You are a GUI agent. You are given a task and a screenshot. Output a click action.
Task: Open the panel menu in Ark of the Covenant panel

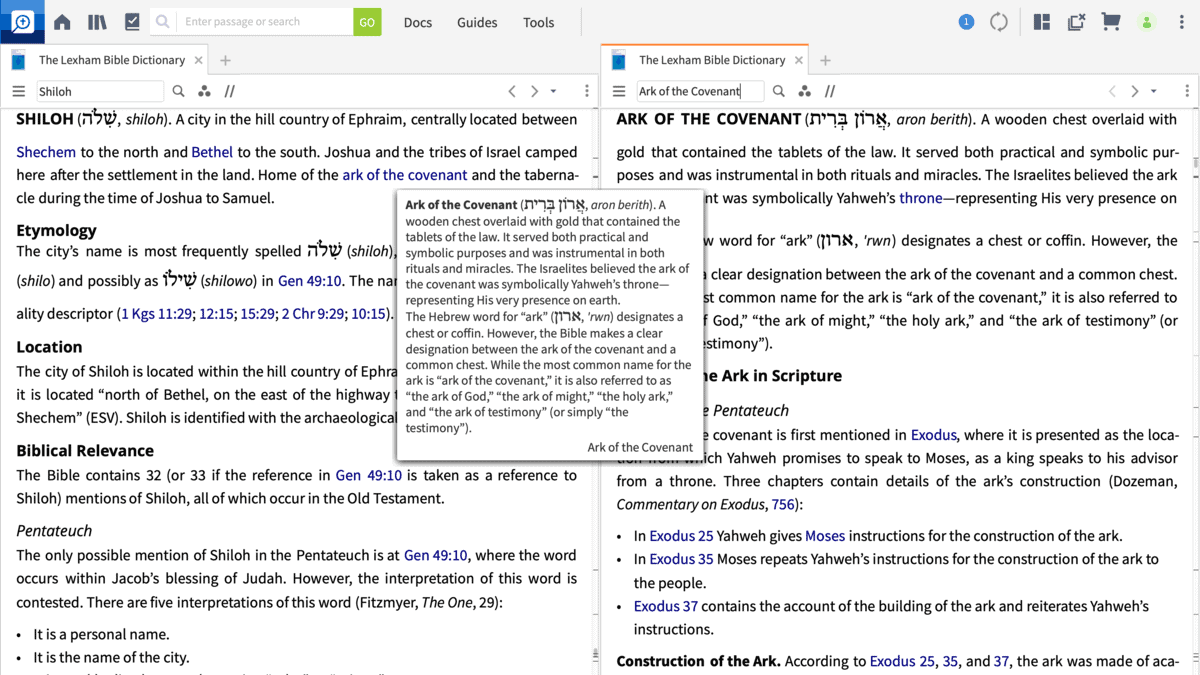1187,91
